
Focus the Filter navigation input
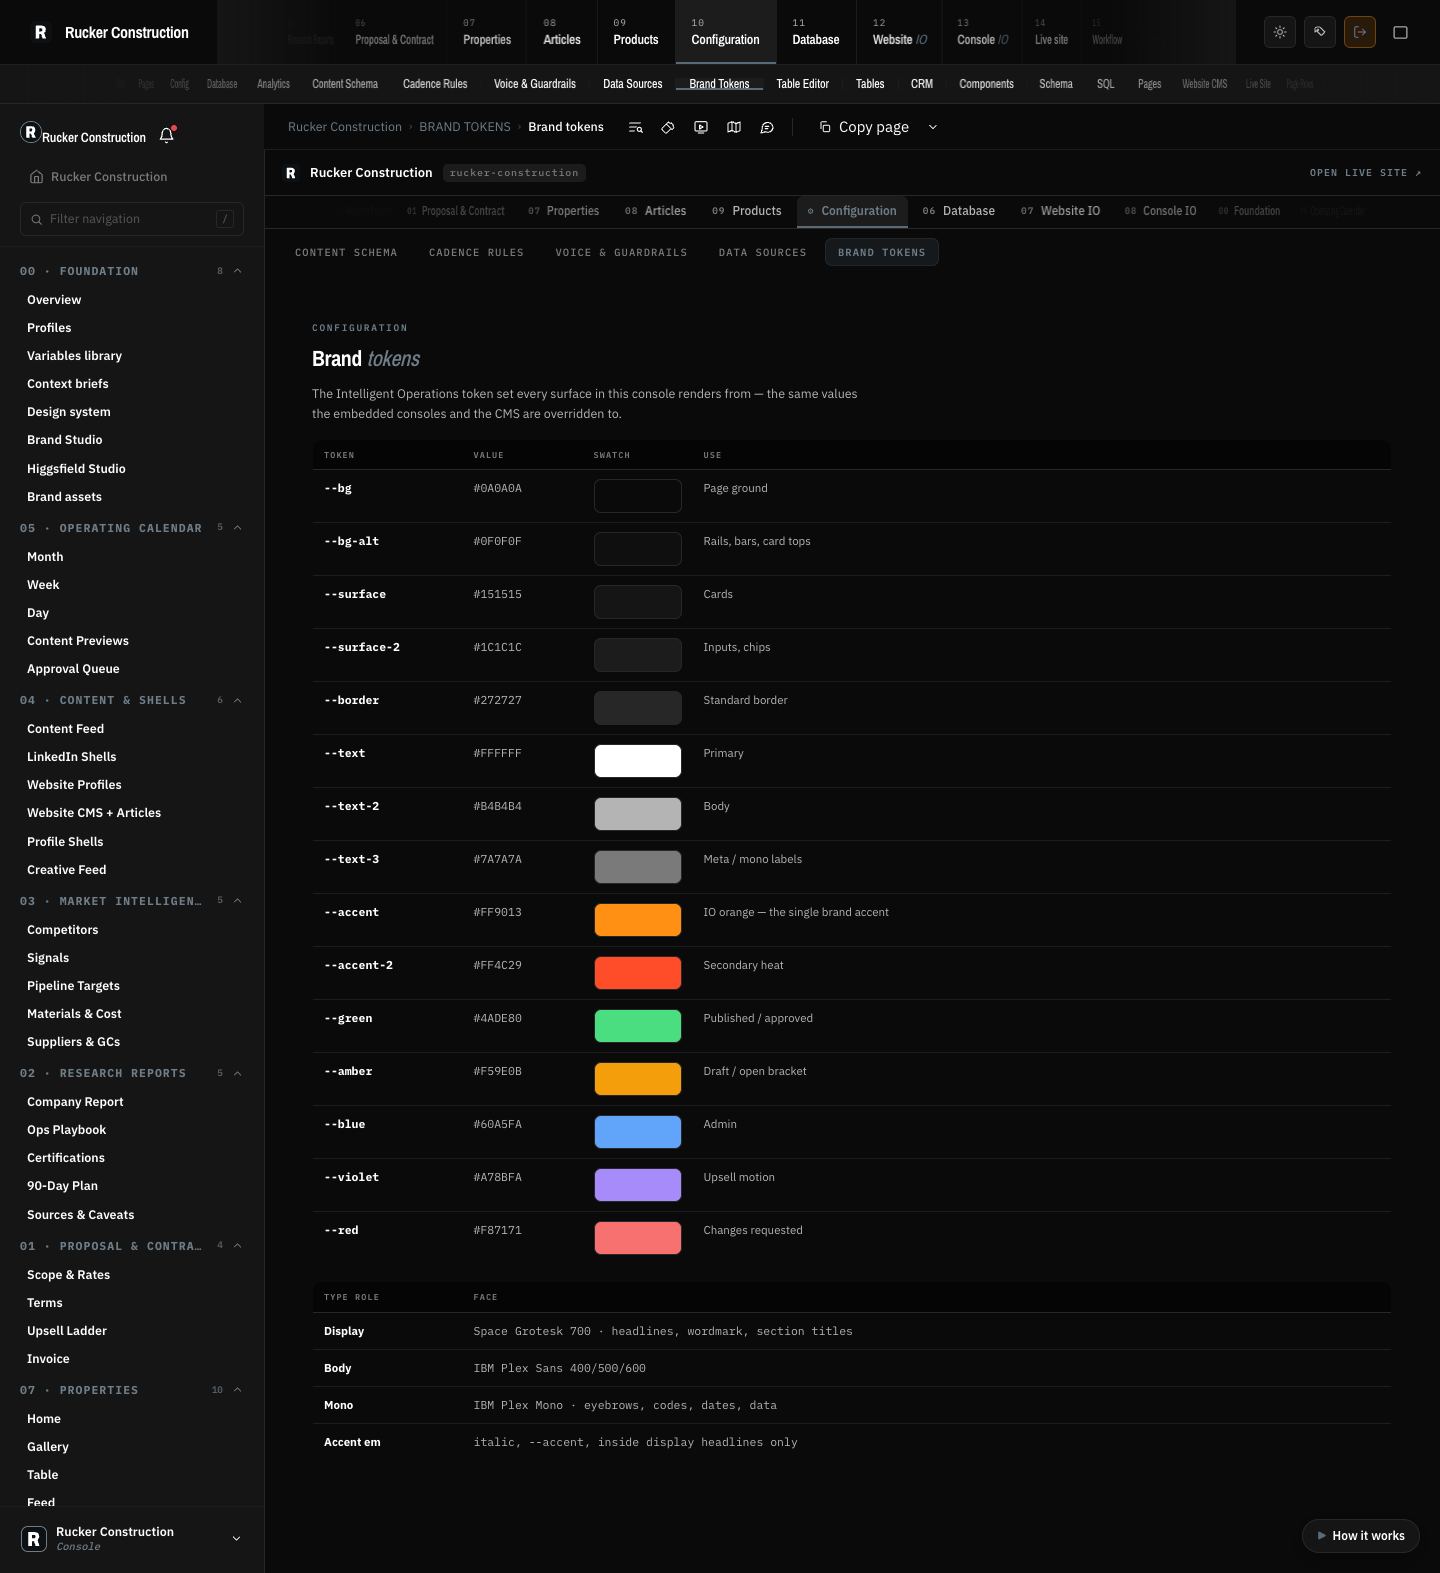click(132, 219)
